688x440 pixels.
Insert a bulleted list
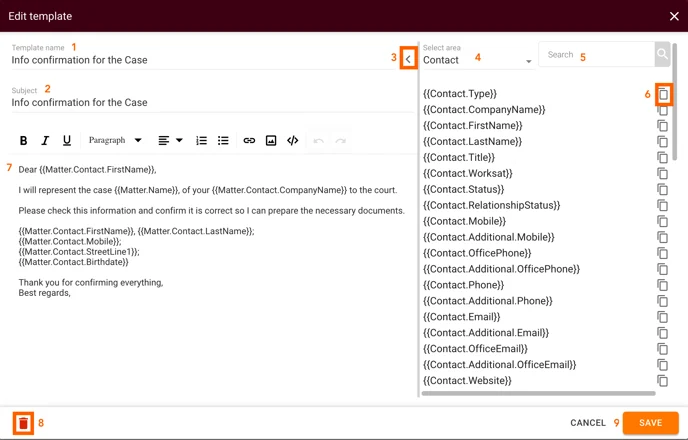[223, 140]
